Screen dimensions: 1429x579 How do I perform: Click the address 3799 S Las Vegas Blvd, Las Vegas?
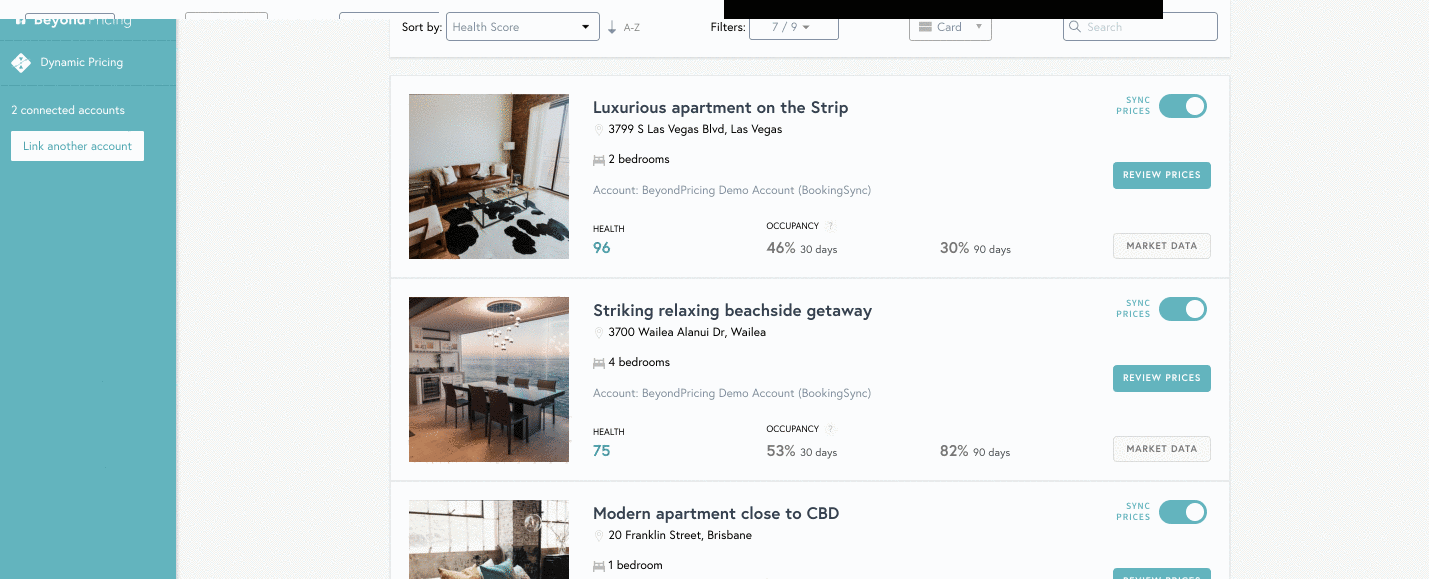(695, 129)
